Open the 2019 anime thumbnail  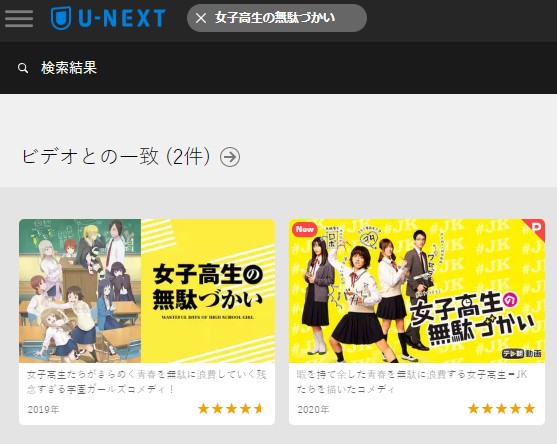[x=147, y=291]
